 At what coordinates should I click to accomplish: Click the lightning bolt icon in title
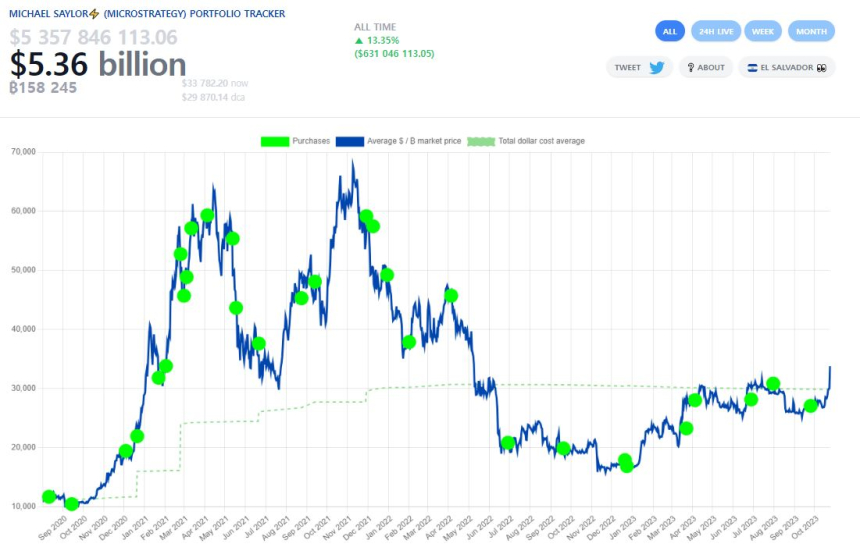click(x=94, y=14)
